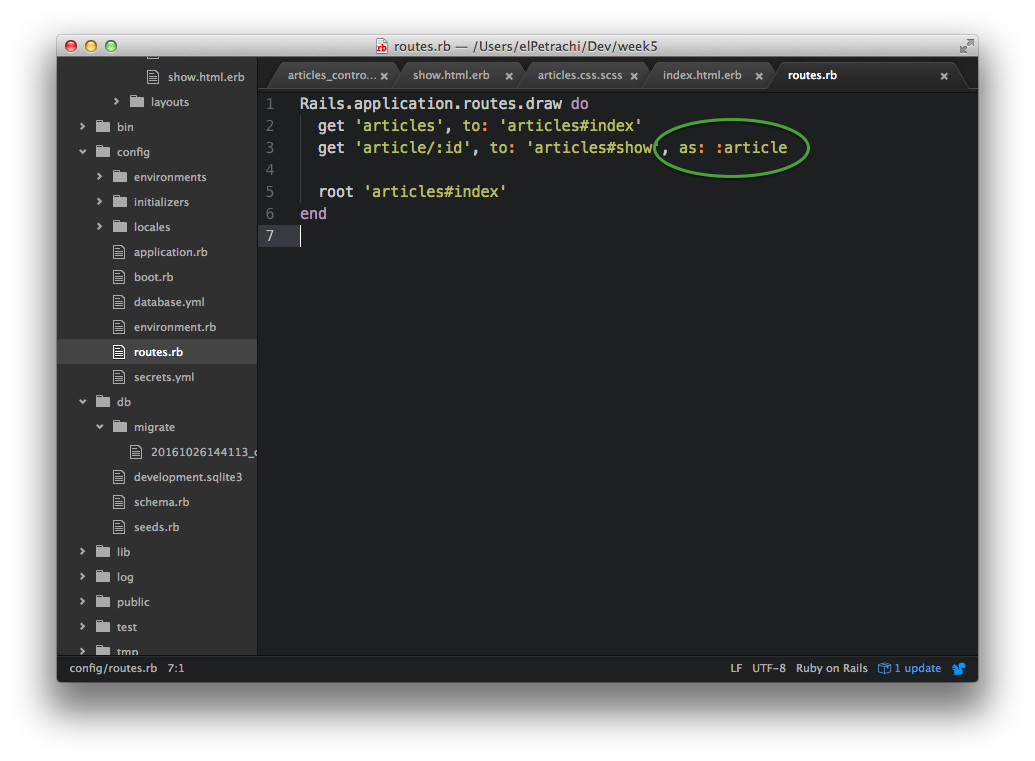
Task: Click the routes.rb file icon in tree
Action: point(119,352)
